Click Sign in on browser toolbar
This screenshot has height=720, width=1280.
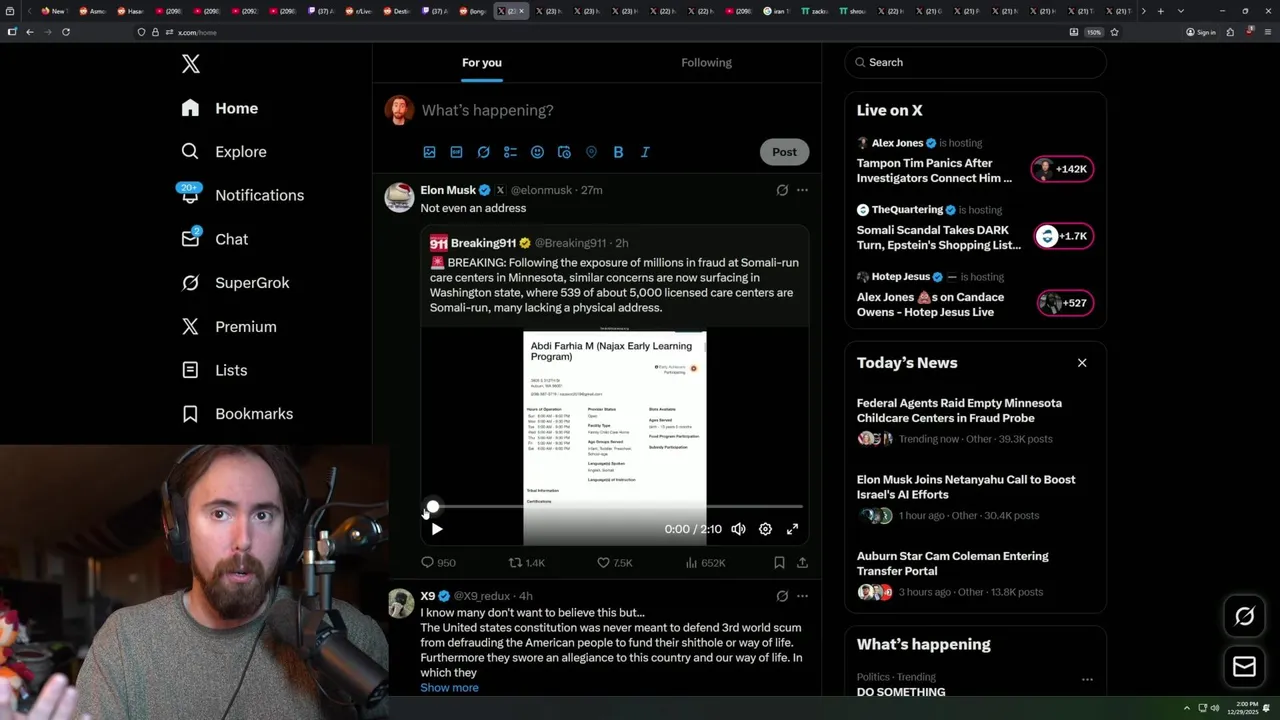pos(1201,32)
